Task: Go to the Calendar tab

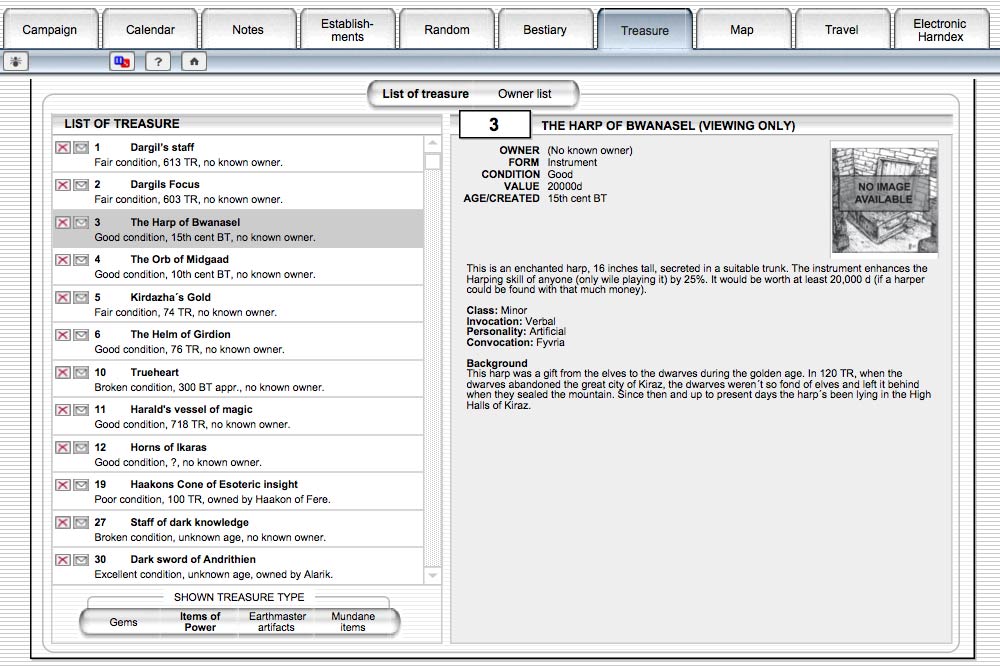Action: [150, 30]
